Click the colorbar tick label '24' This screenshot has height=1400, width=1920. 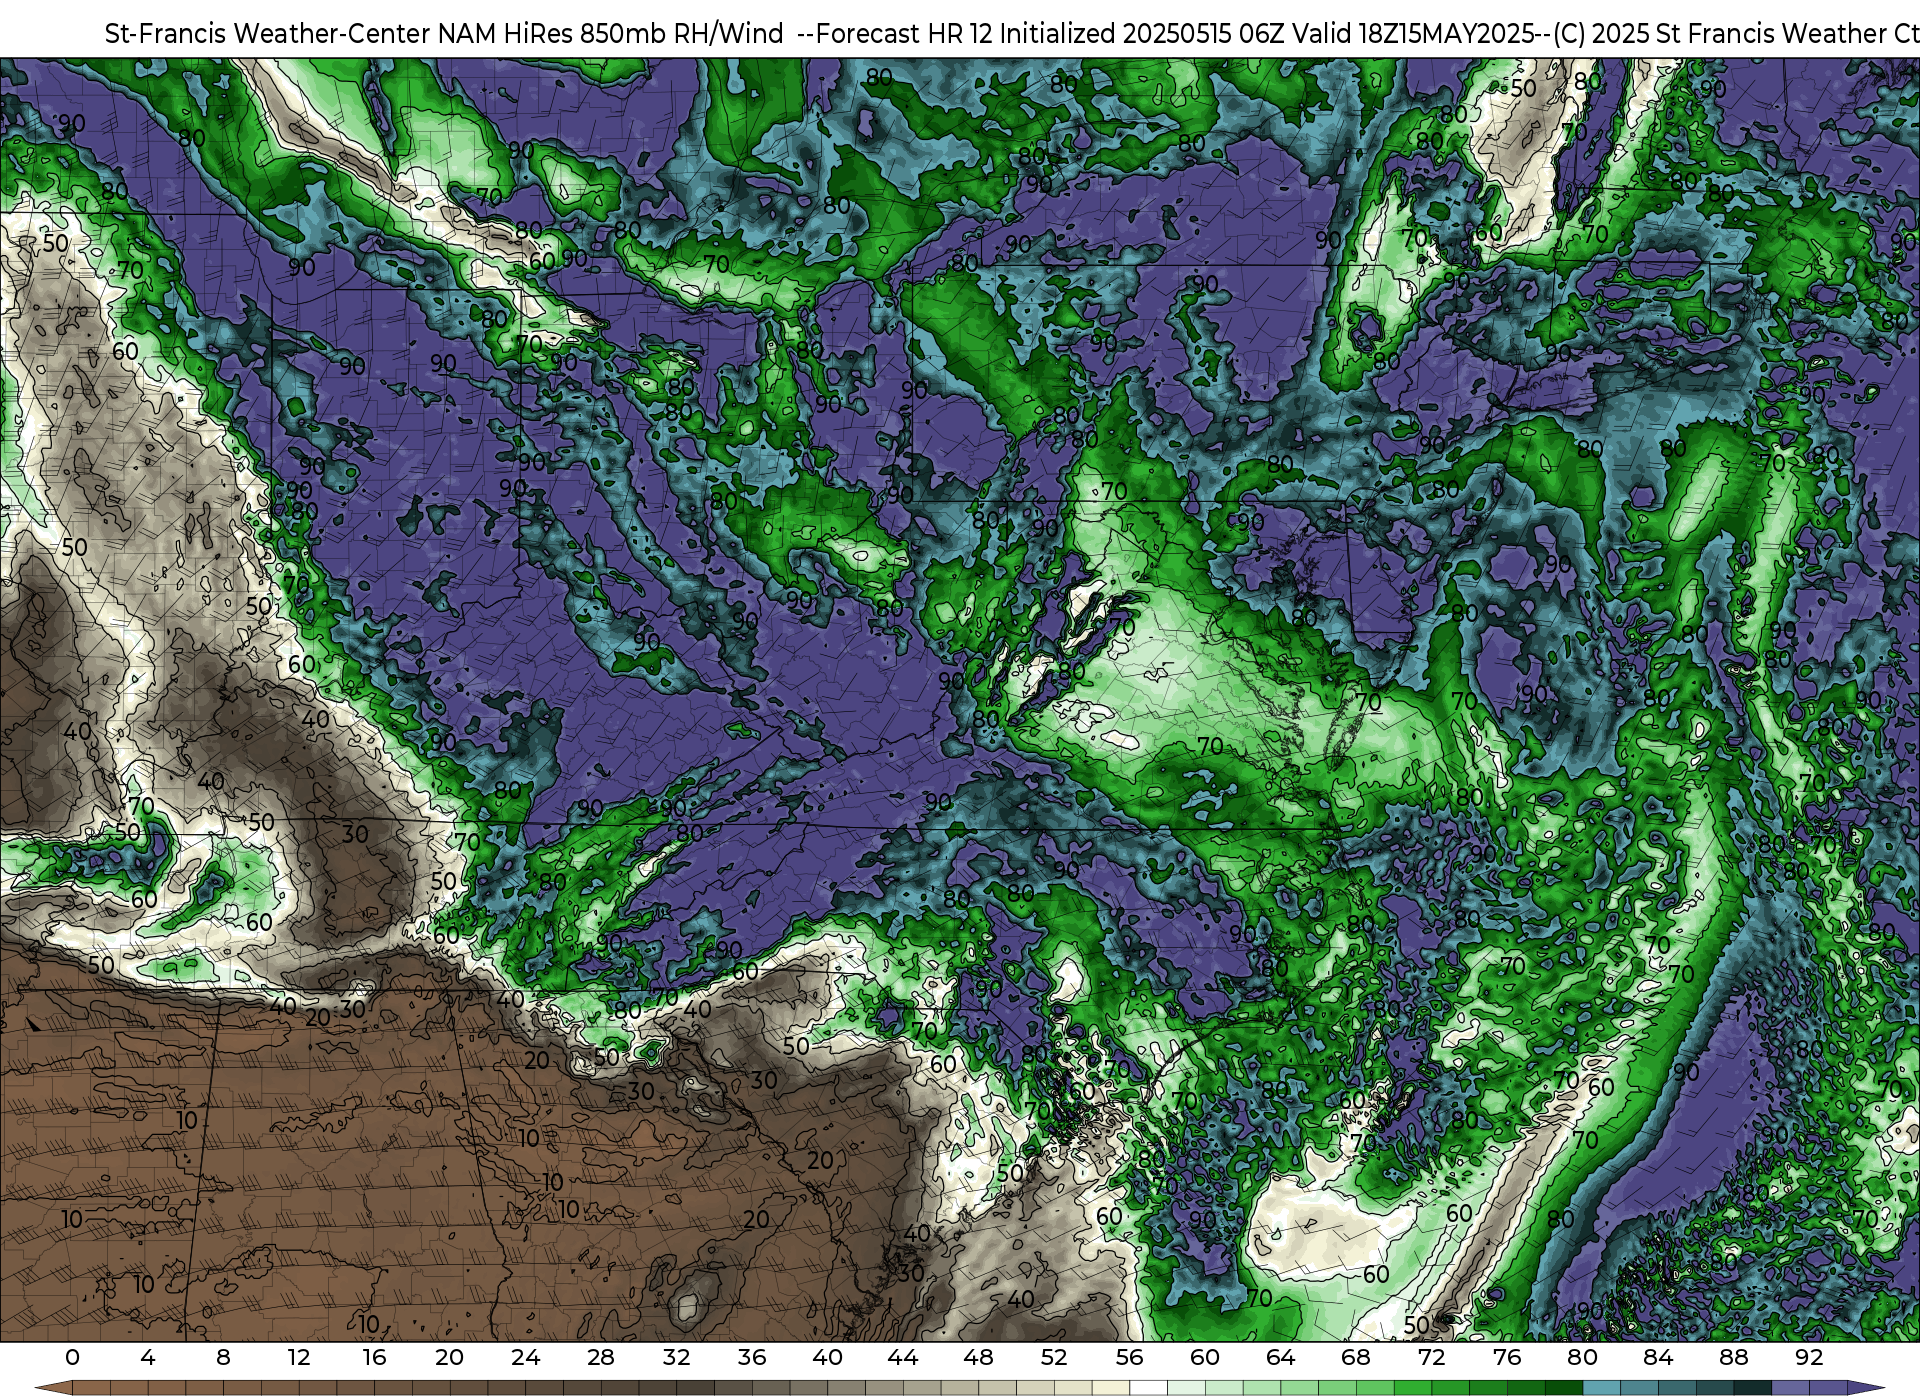525,1358
